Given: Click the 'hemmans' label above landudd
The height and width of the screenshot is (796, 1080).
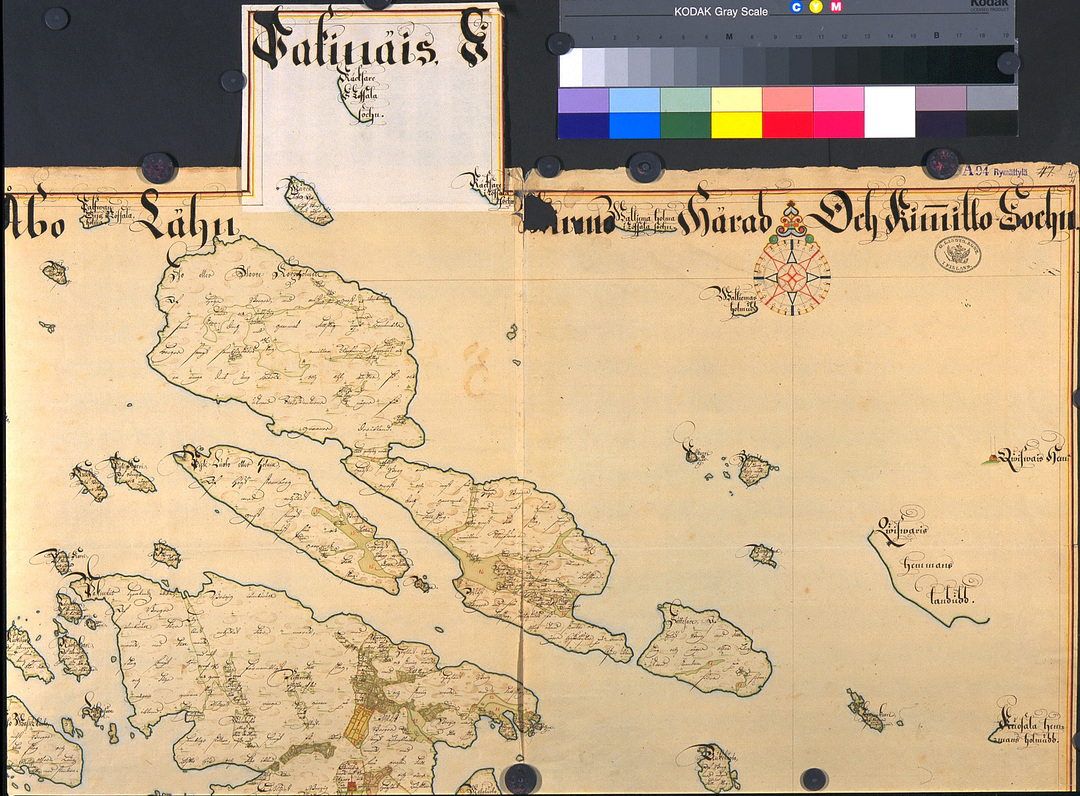Looking at the screenshot, I should 926,565.
